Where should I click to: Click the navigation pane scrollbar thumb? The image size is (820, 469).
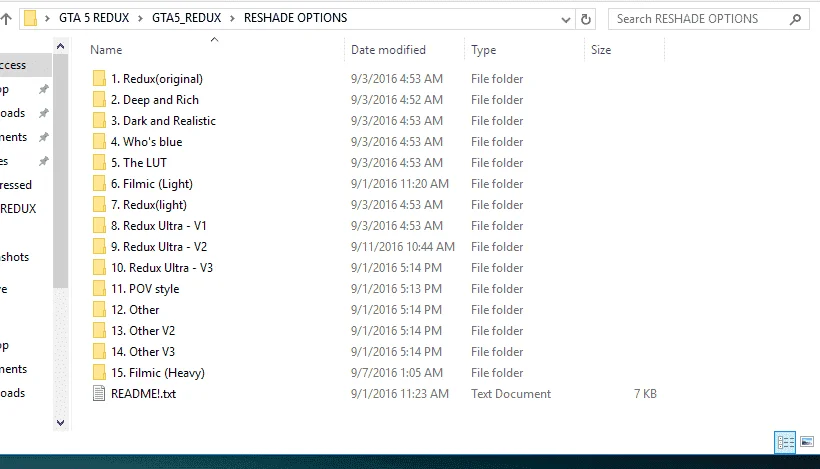click(x=61, y=171)
